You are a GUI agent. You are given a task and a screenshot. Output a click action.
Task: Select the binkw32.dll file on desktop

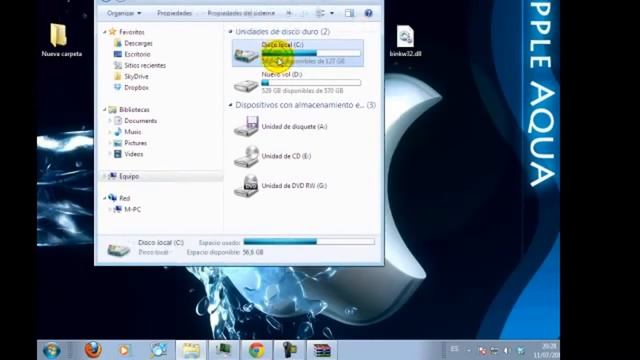pyautogui.click(x=405, y=41)
